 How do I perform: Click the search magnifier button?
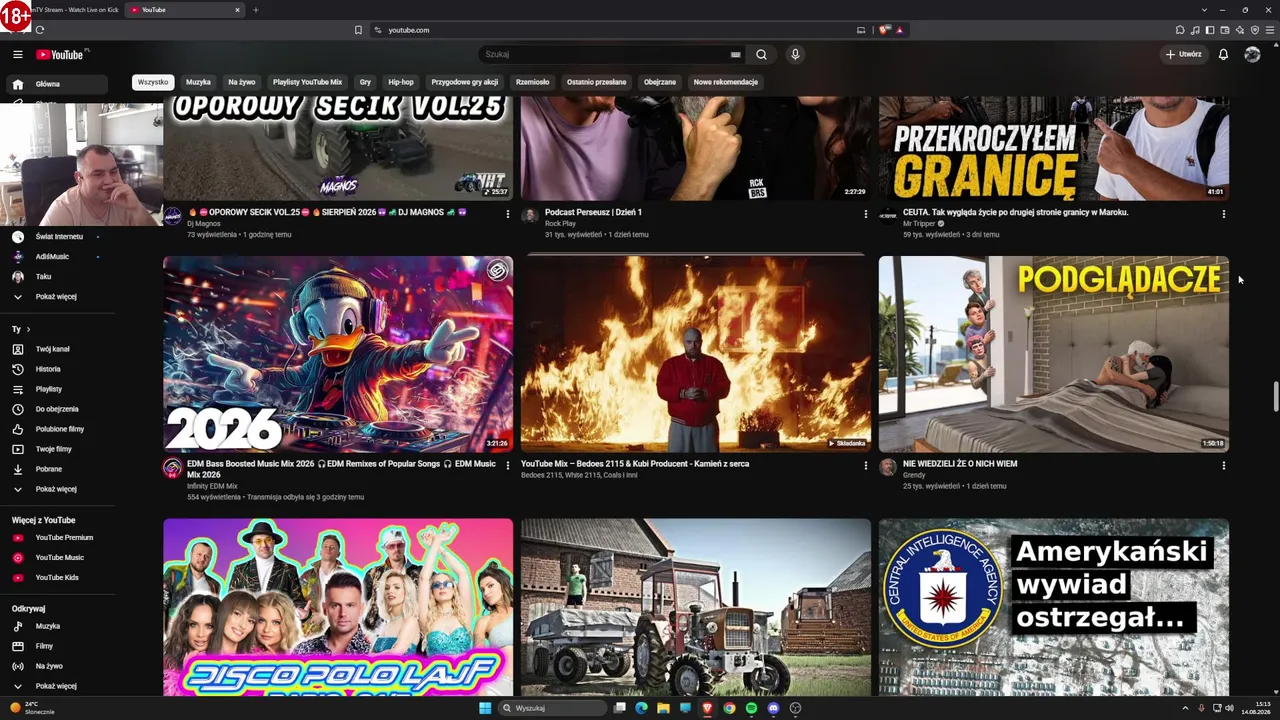761,54
